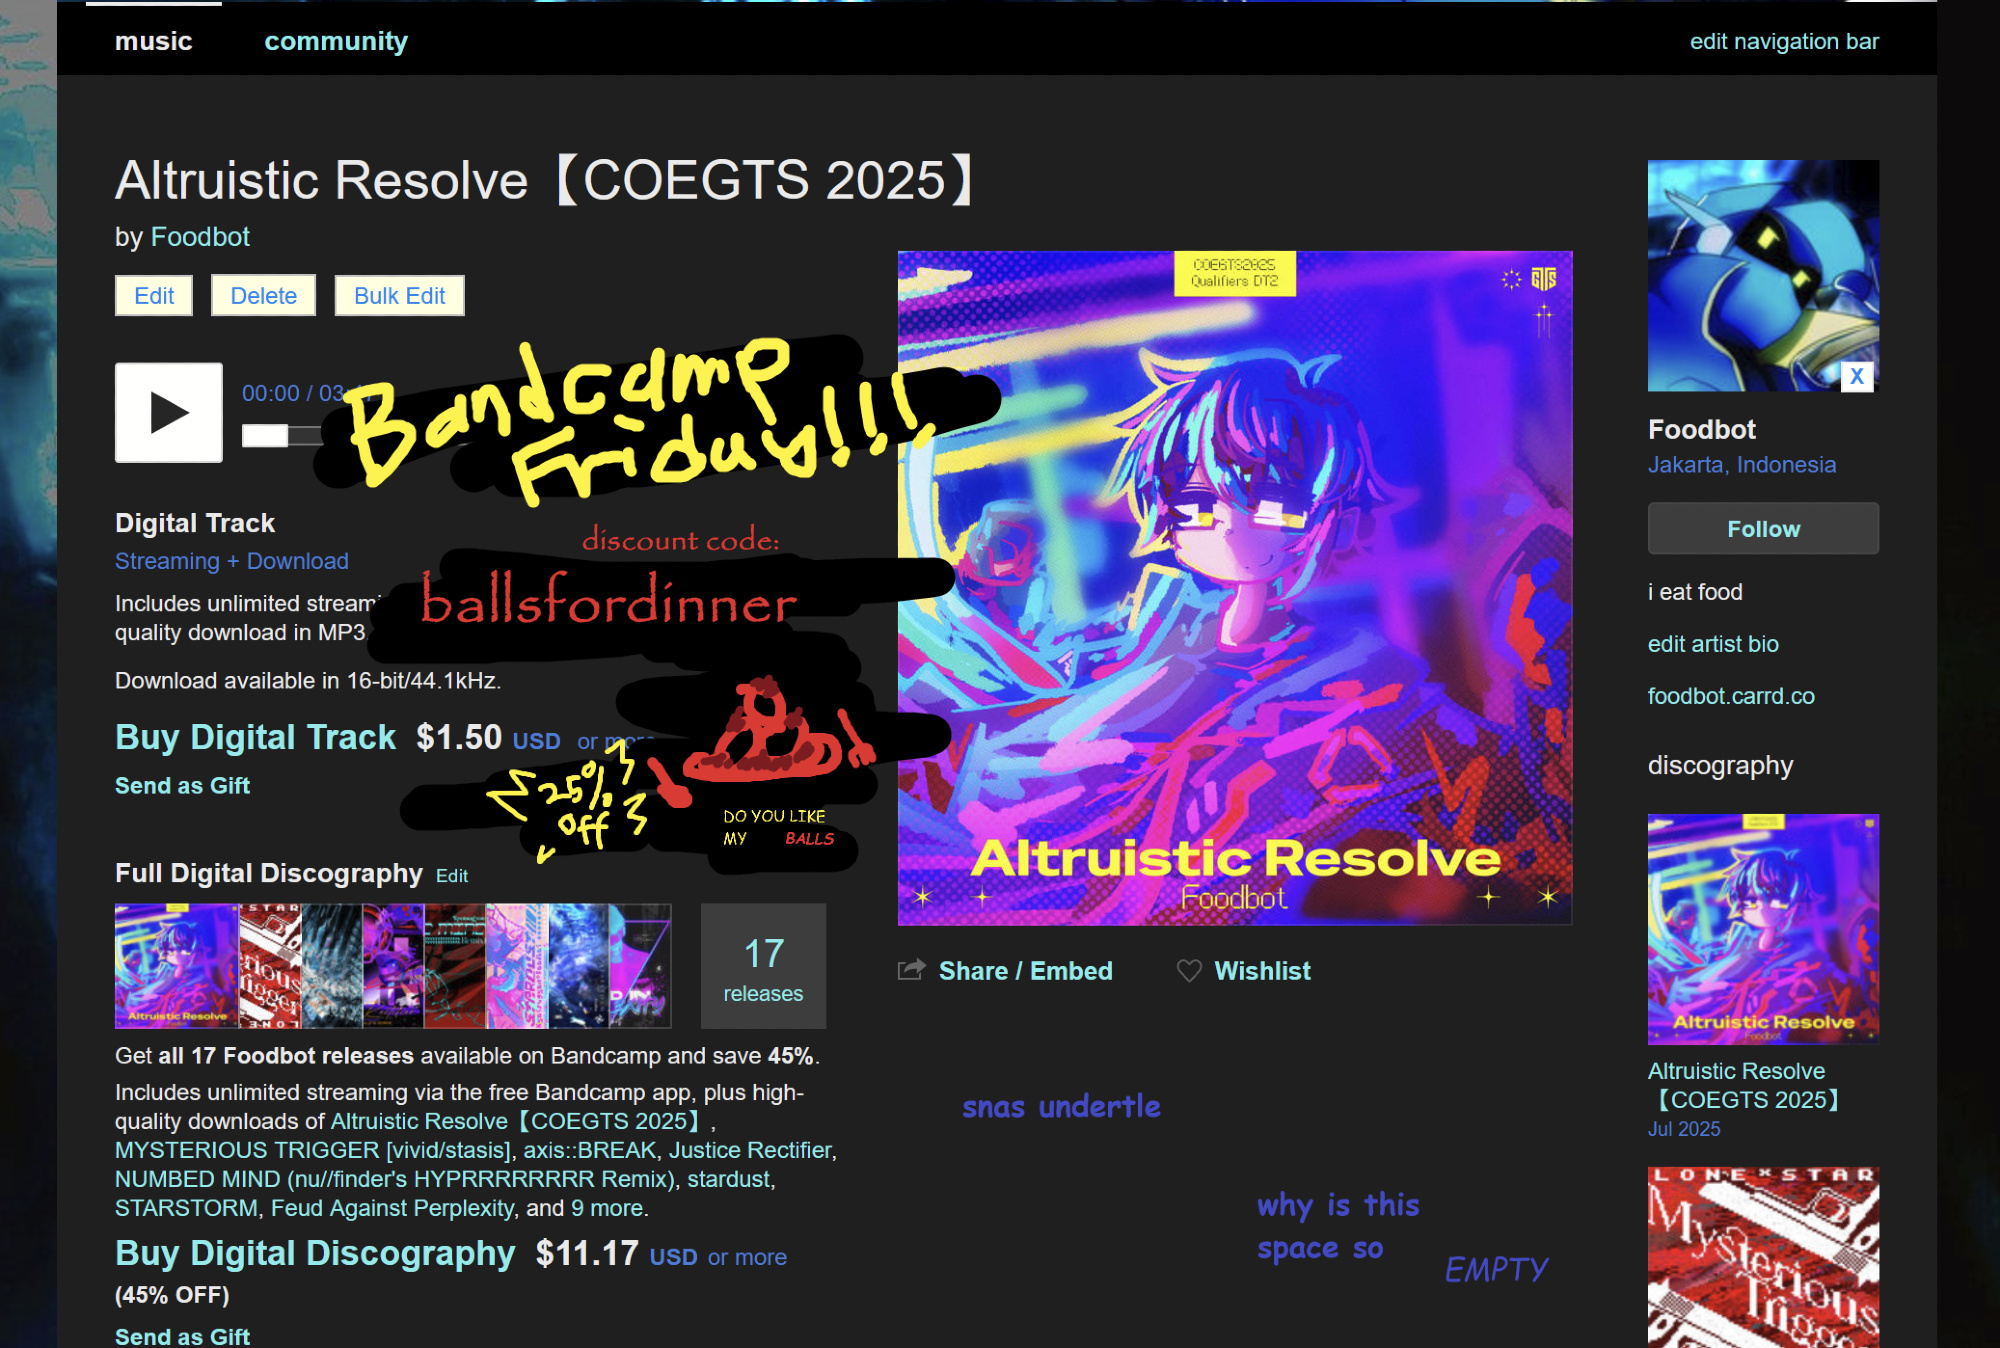This screenshot has width=2000, height=1348.
Task: Remove artist photo with X icon
Action: click(x=1856, y=376)
